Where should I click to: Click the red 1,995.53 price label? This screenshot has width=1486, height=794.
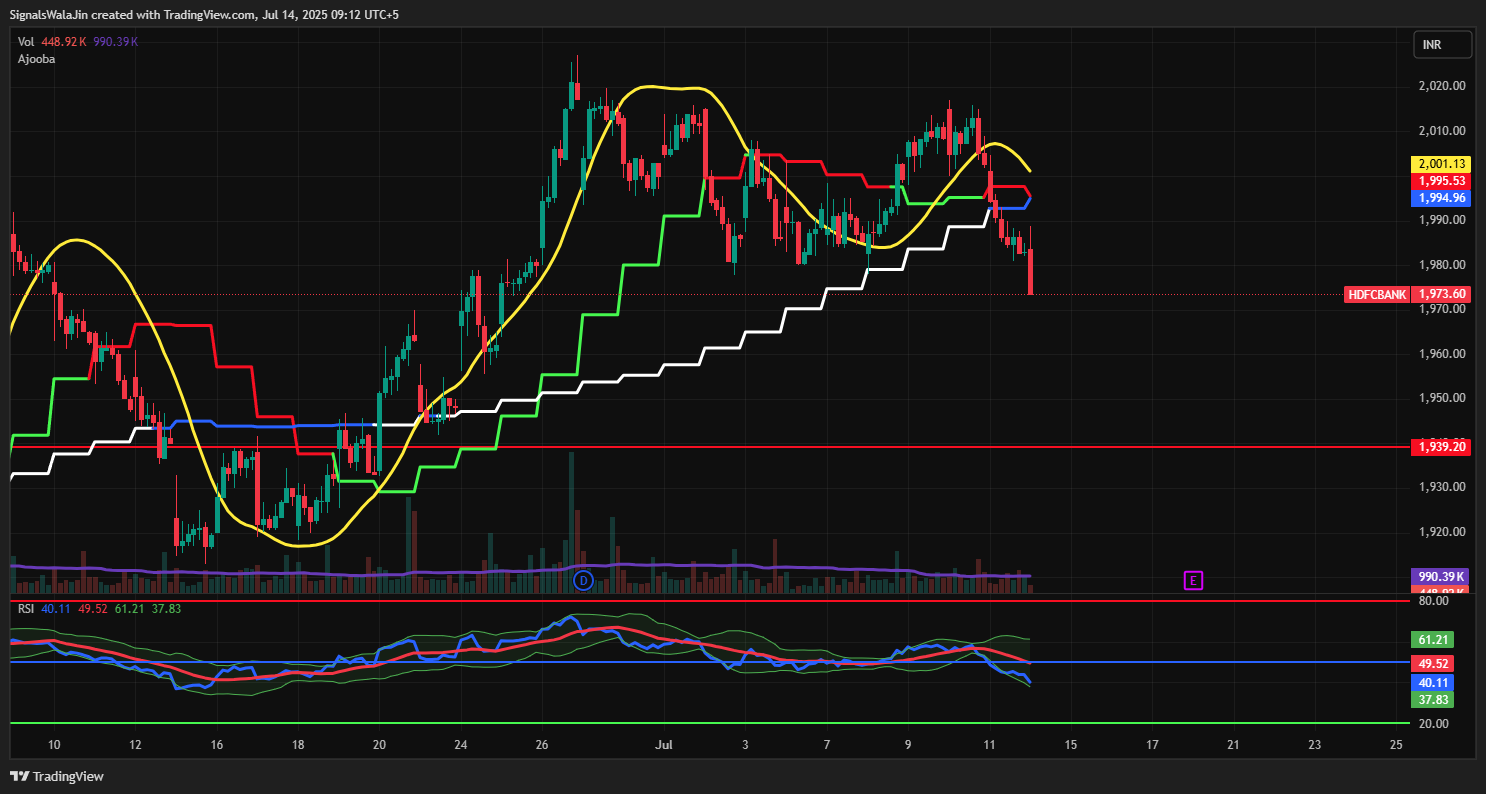1442,181
